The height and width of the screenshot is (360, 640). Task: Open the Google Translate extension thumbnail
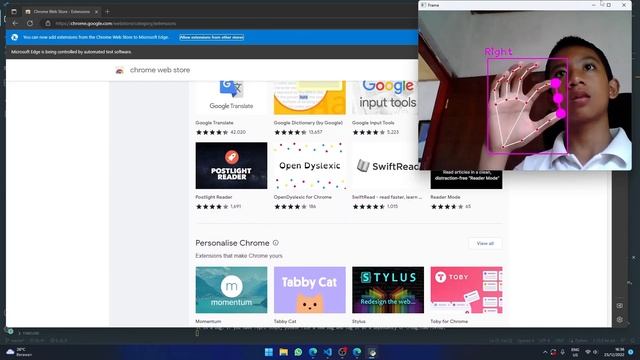(x=231, y=98)
